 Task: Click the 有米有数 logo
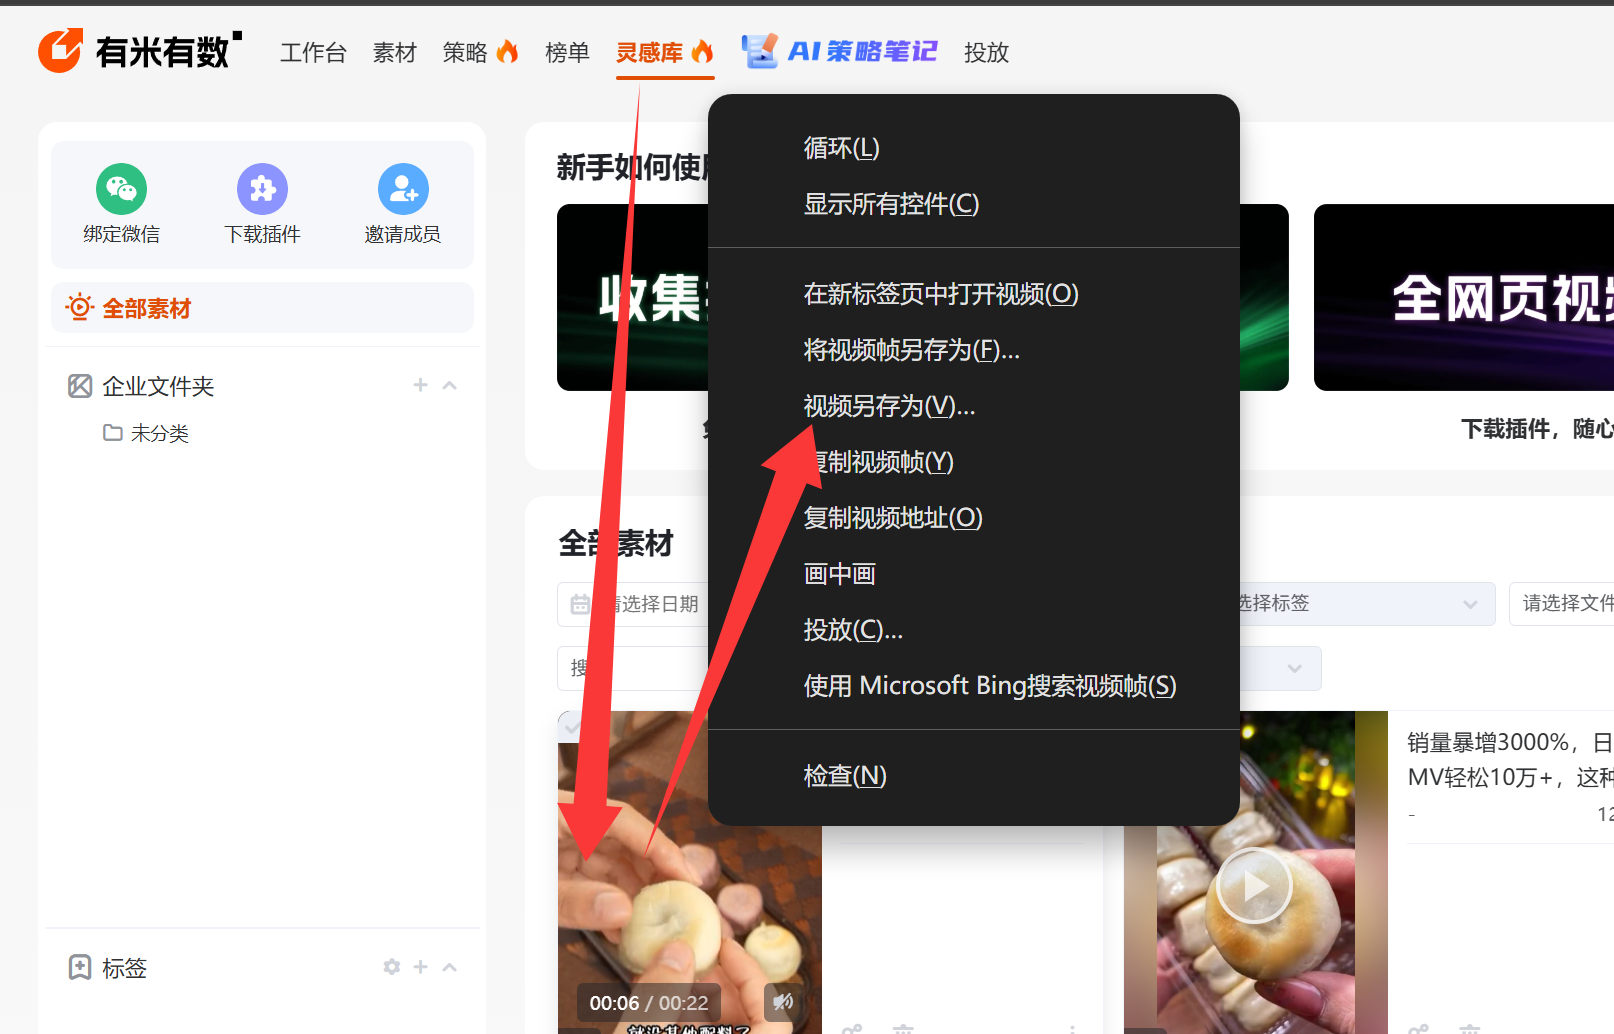point(140,51)
